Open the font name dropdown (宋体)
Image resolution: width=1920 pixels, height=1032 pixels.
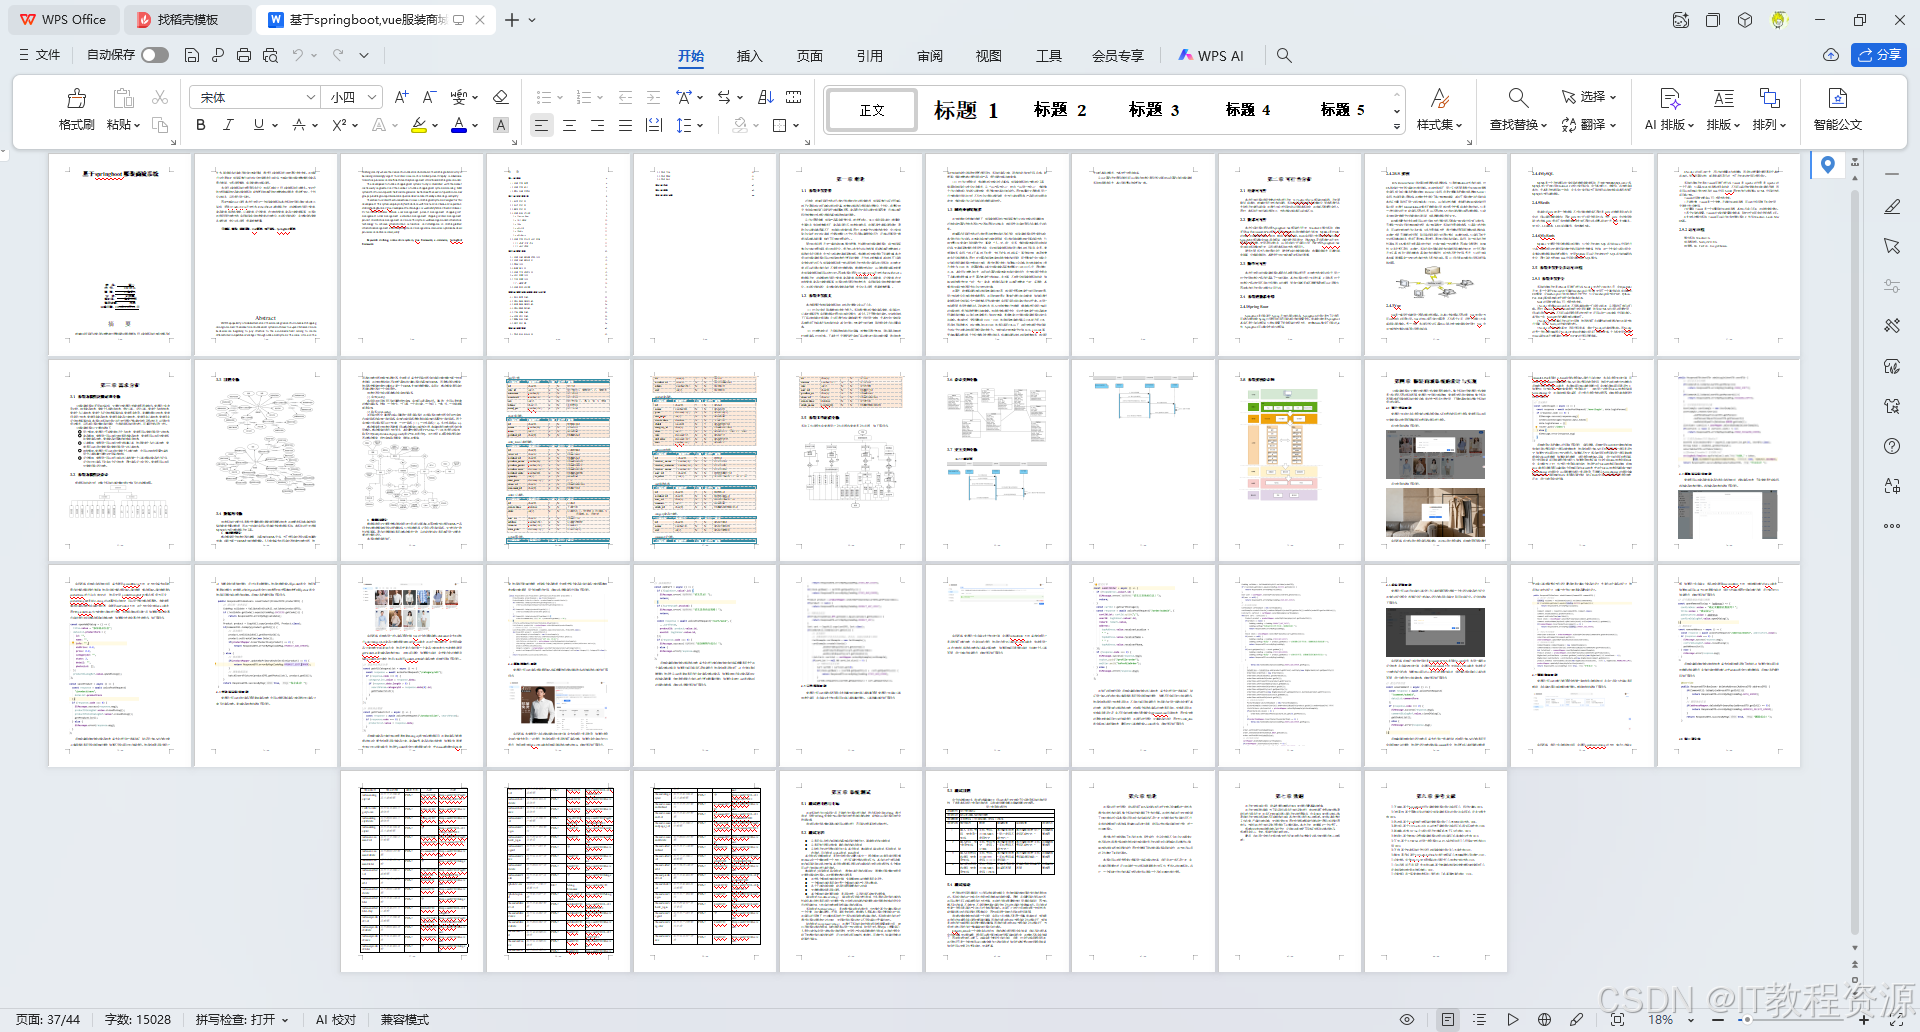[310, 97]
